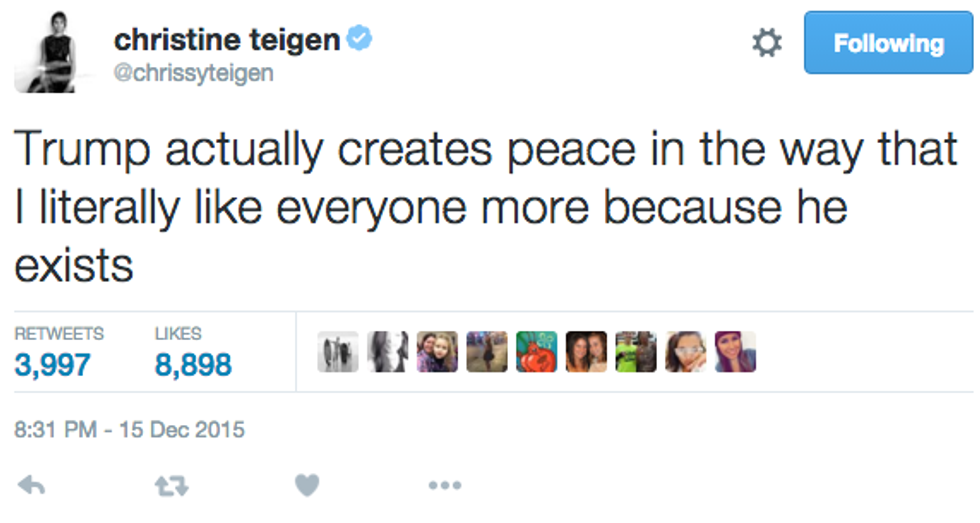
Task: Click the red cartoon crab avatar
Action: click(536, 352)
